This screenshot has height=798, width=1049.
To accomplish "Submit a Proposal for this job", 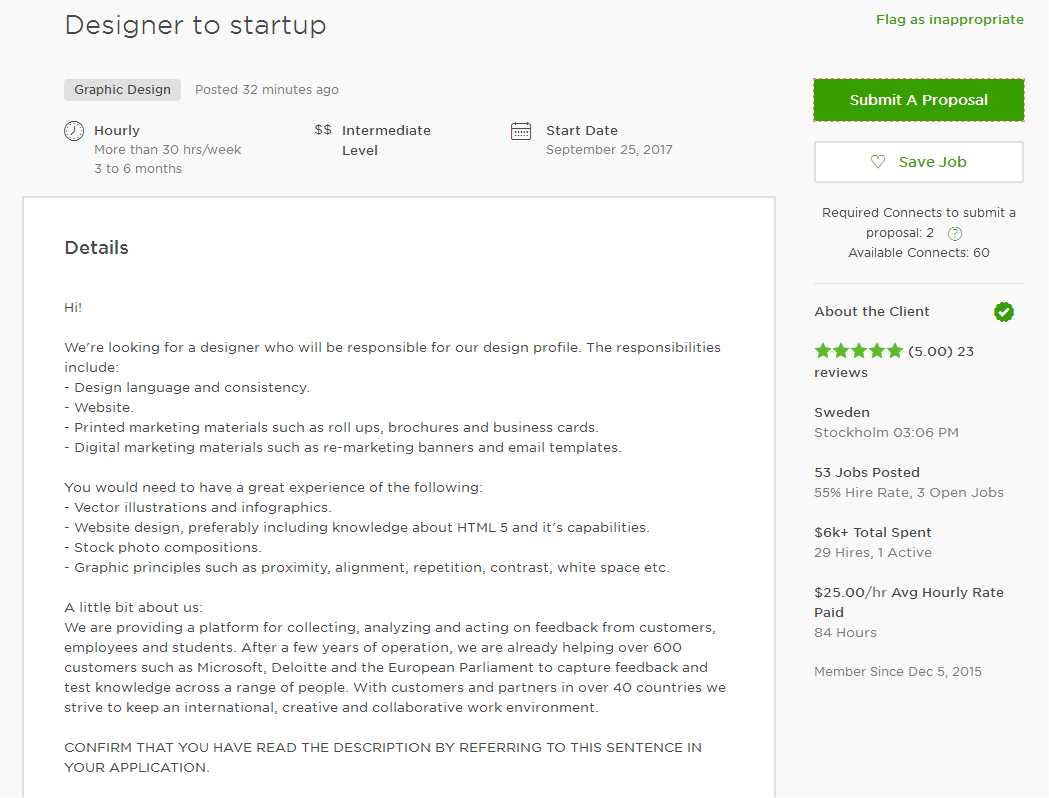I will pos(917,100).
